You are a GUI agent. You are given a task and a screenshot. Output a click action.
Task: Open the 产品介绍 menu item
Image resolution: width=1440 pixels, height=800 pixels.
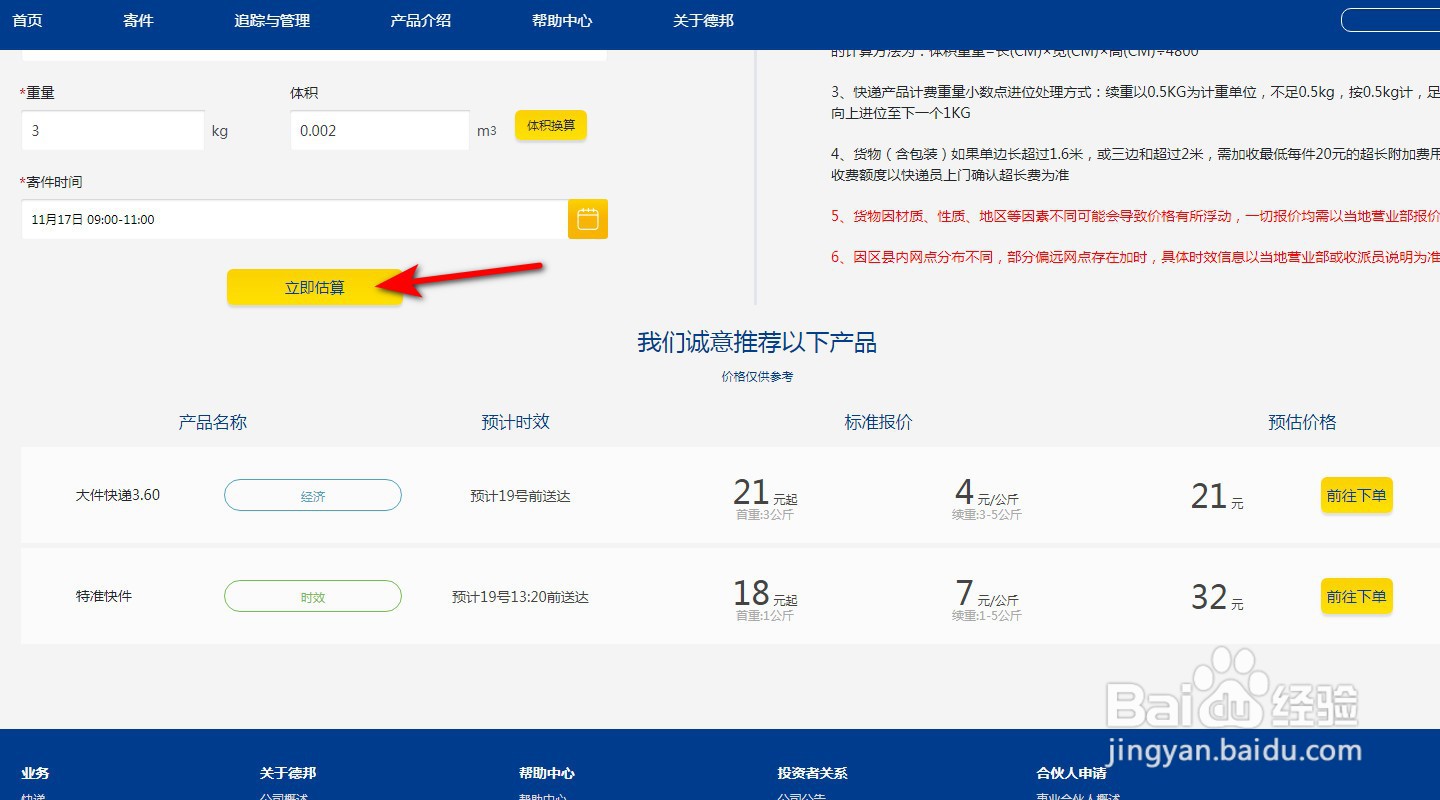pos(420,19)
